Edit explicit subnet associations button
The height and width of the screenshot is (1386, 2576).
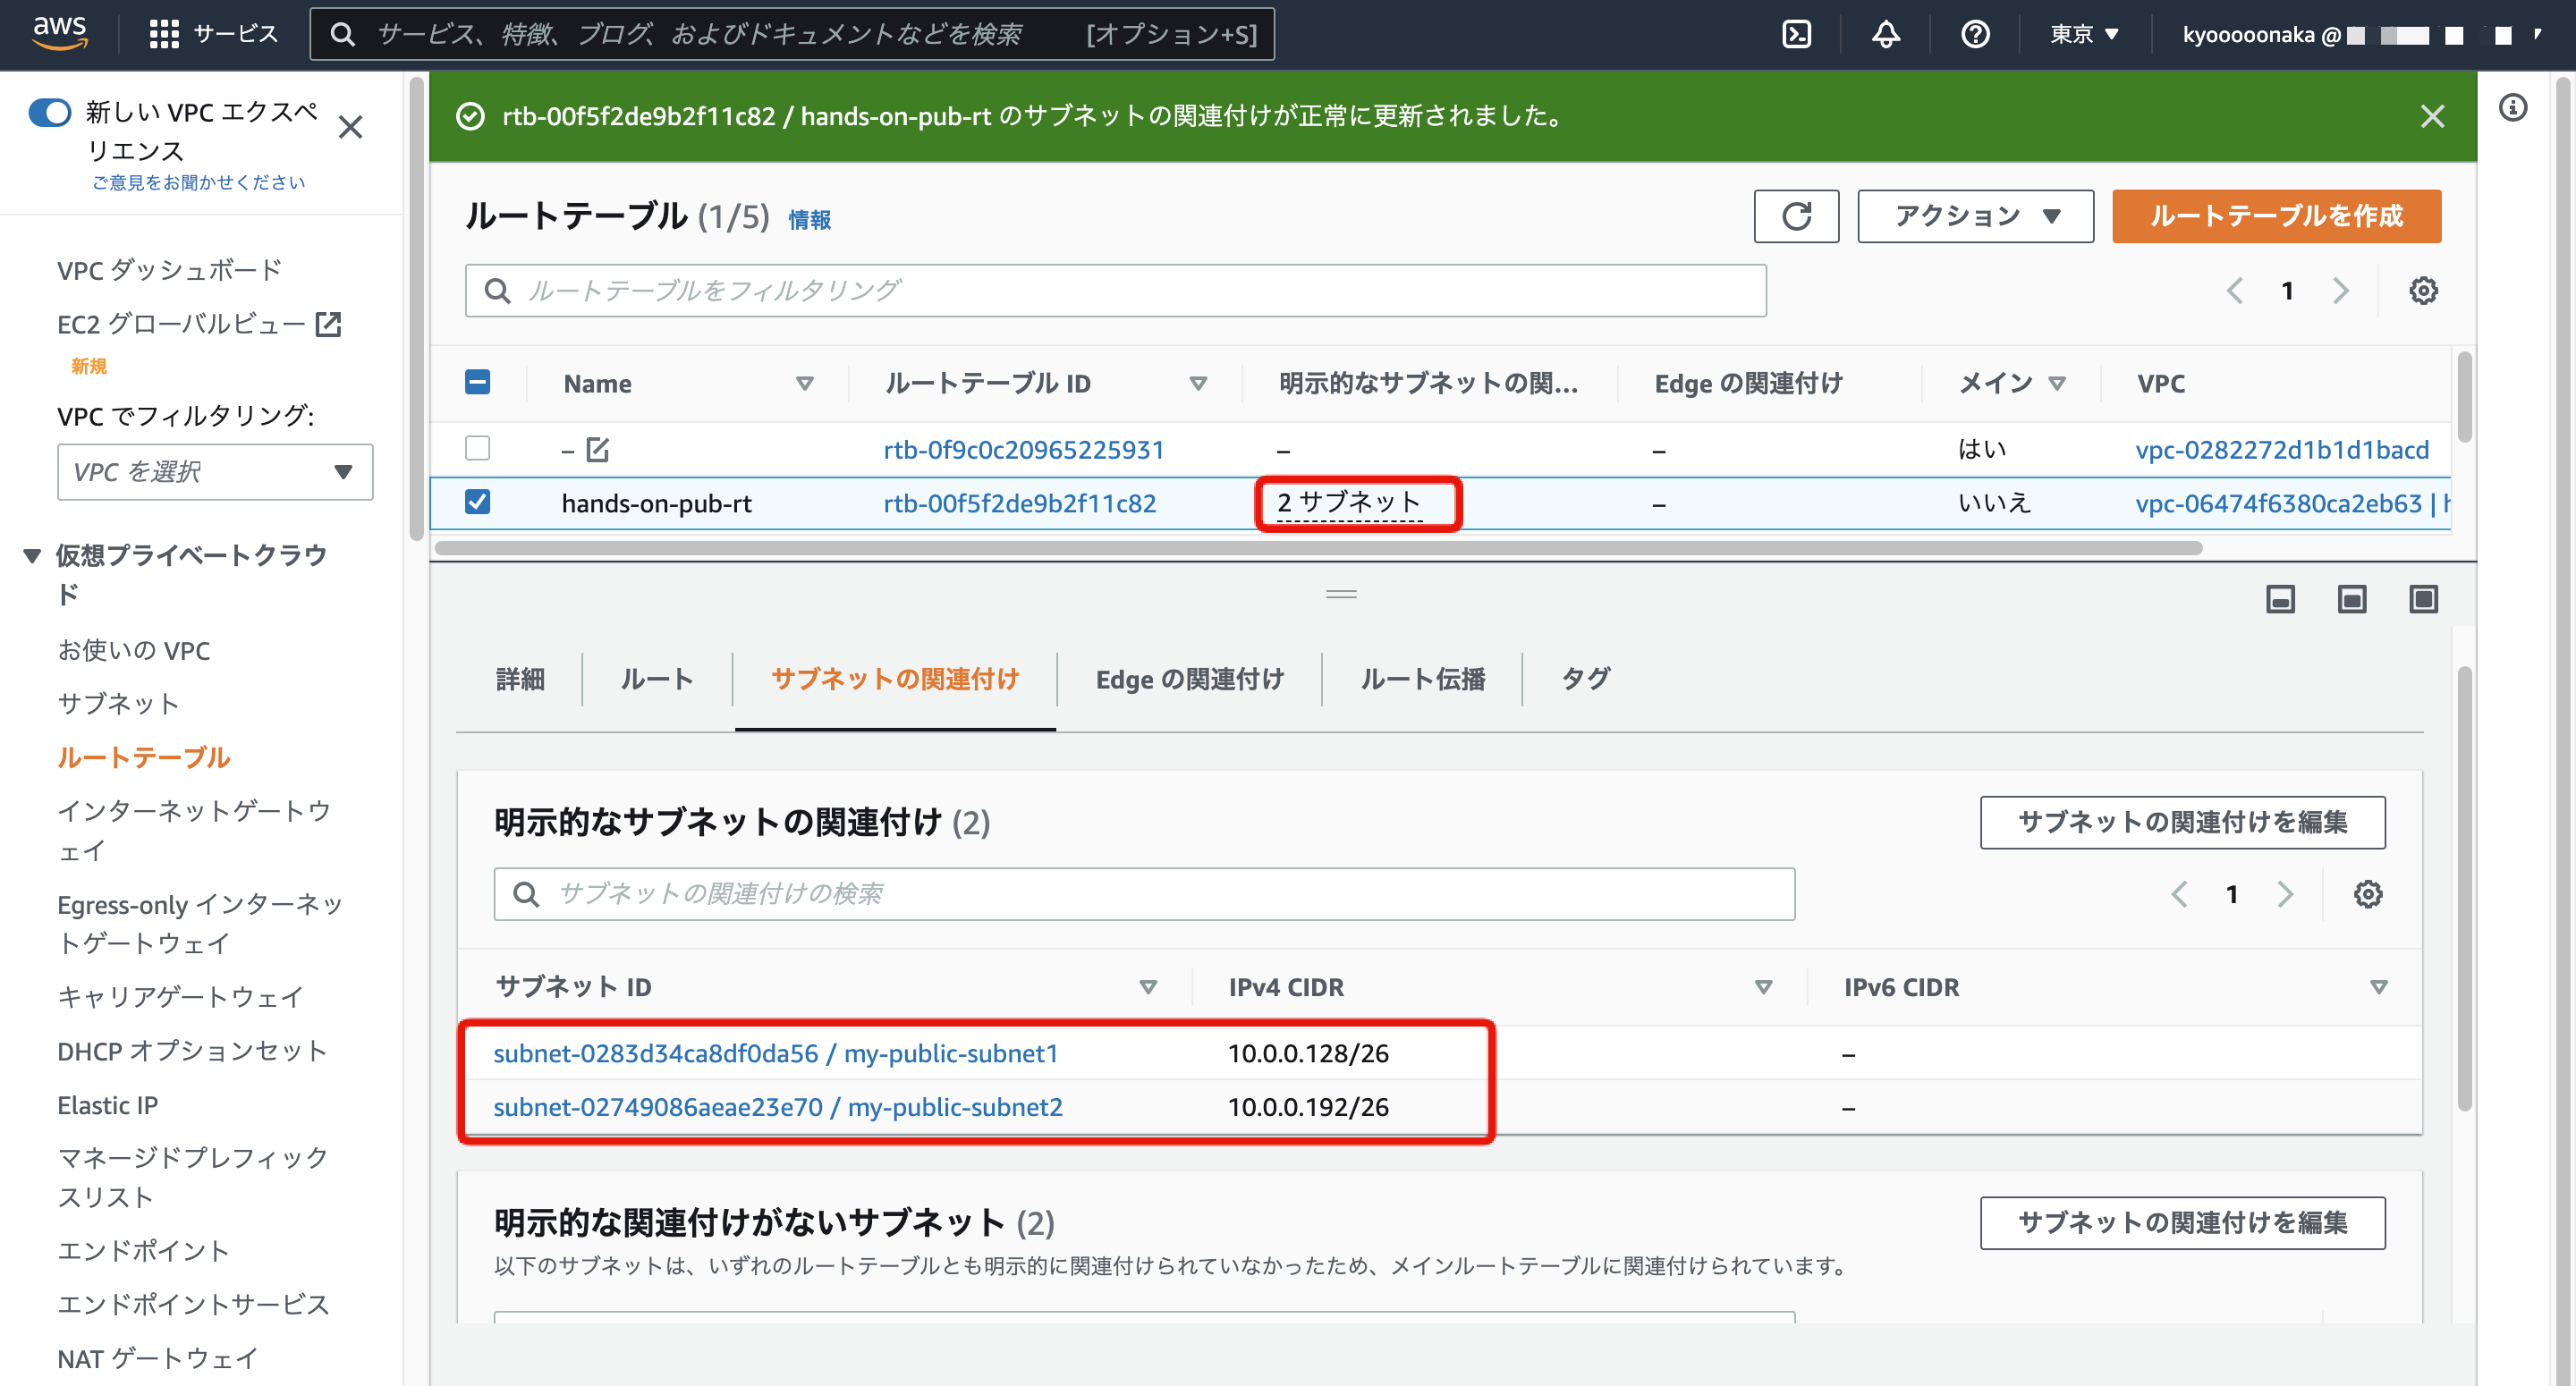click(2182, 822)
